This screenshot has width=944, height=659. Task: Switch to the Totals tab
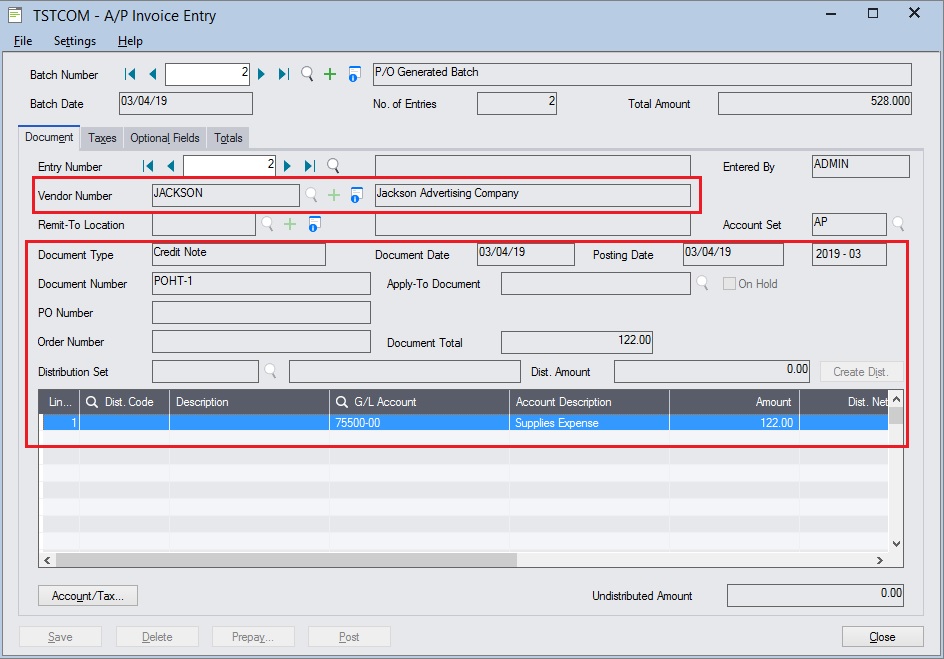click(x=228, y=138)
